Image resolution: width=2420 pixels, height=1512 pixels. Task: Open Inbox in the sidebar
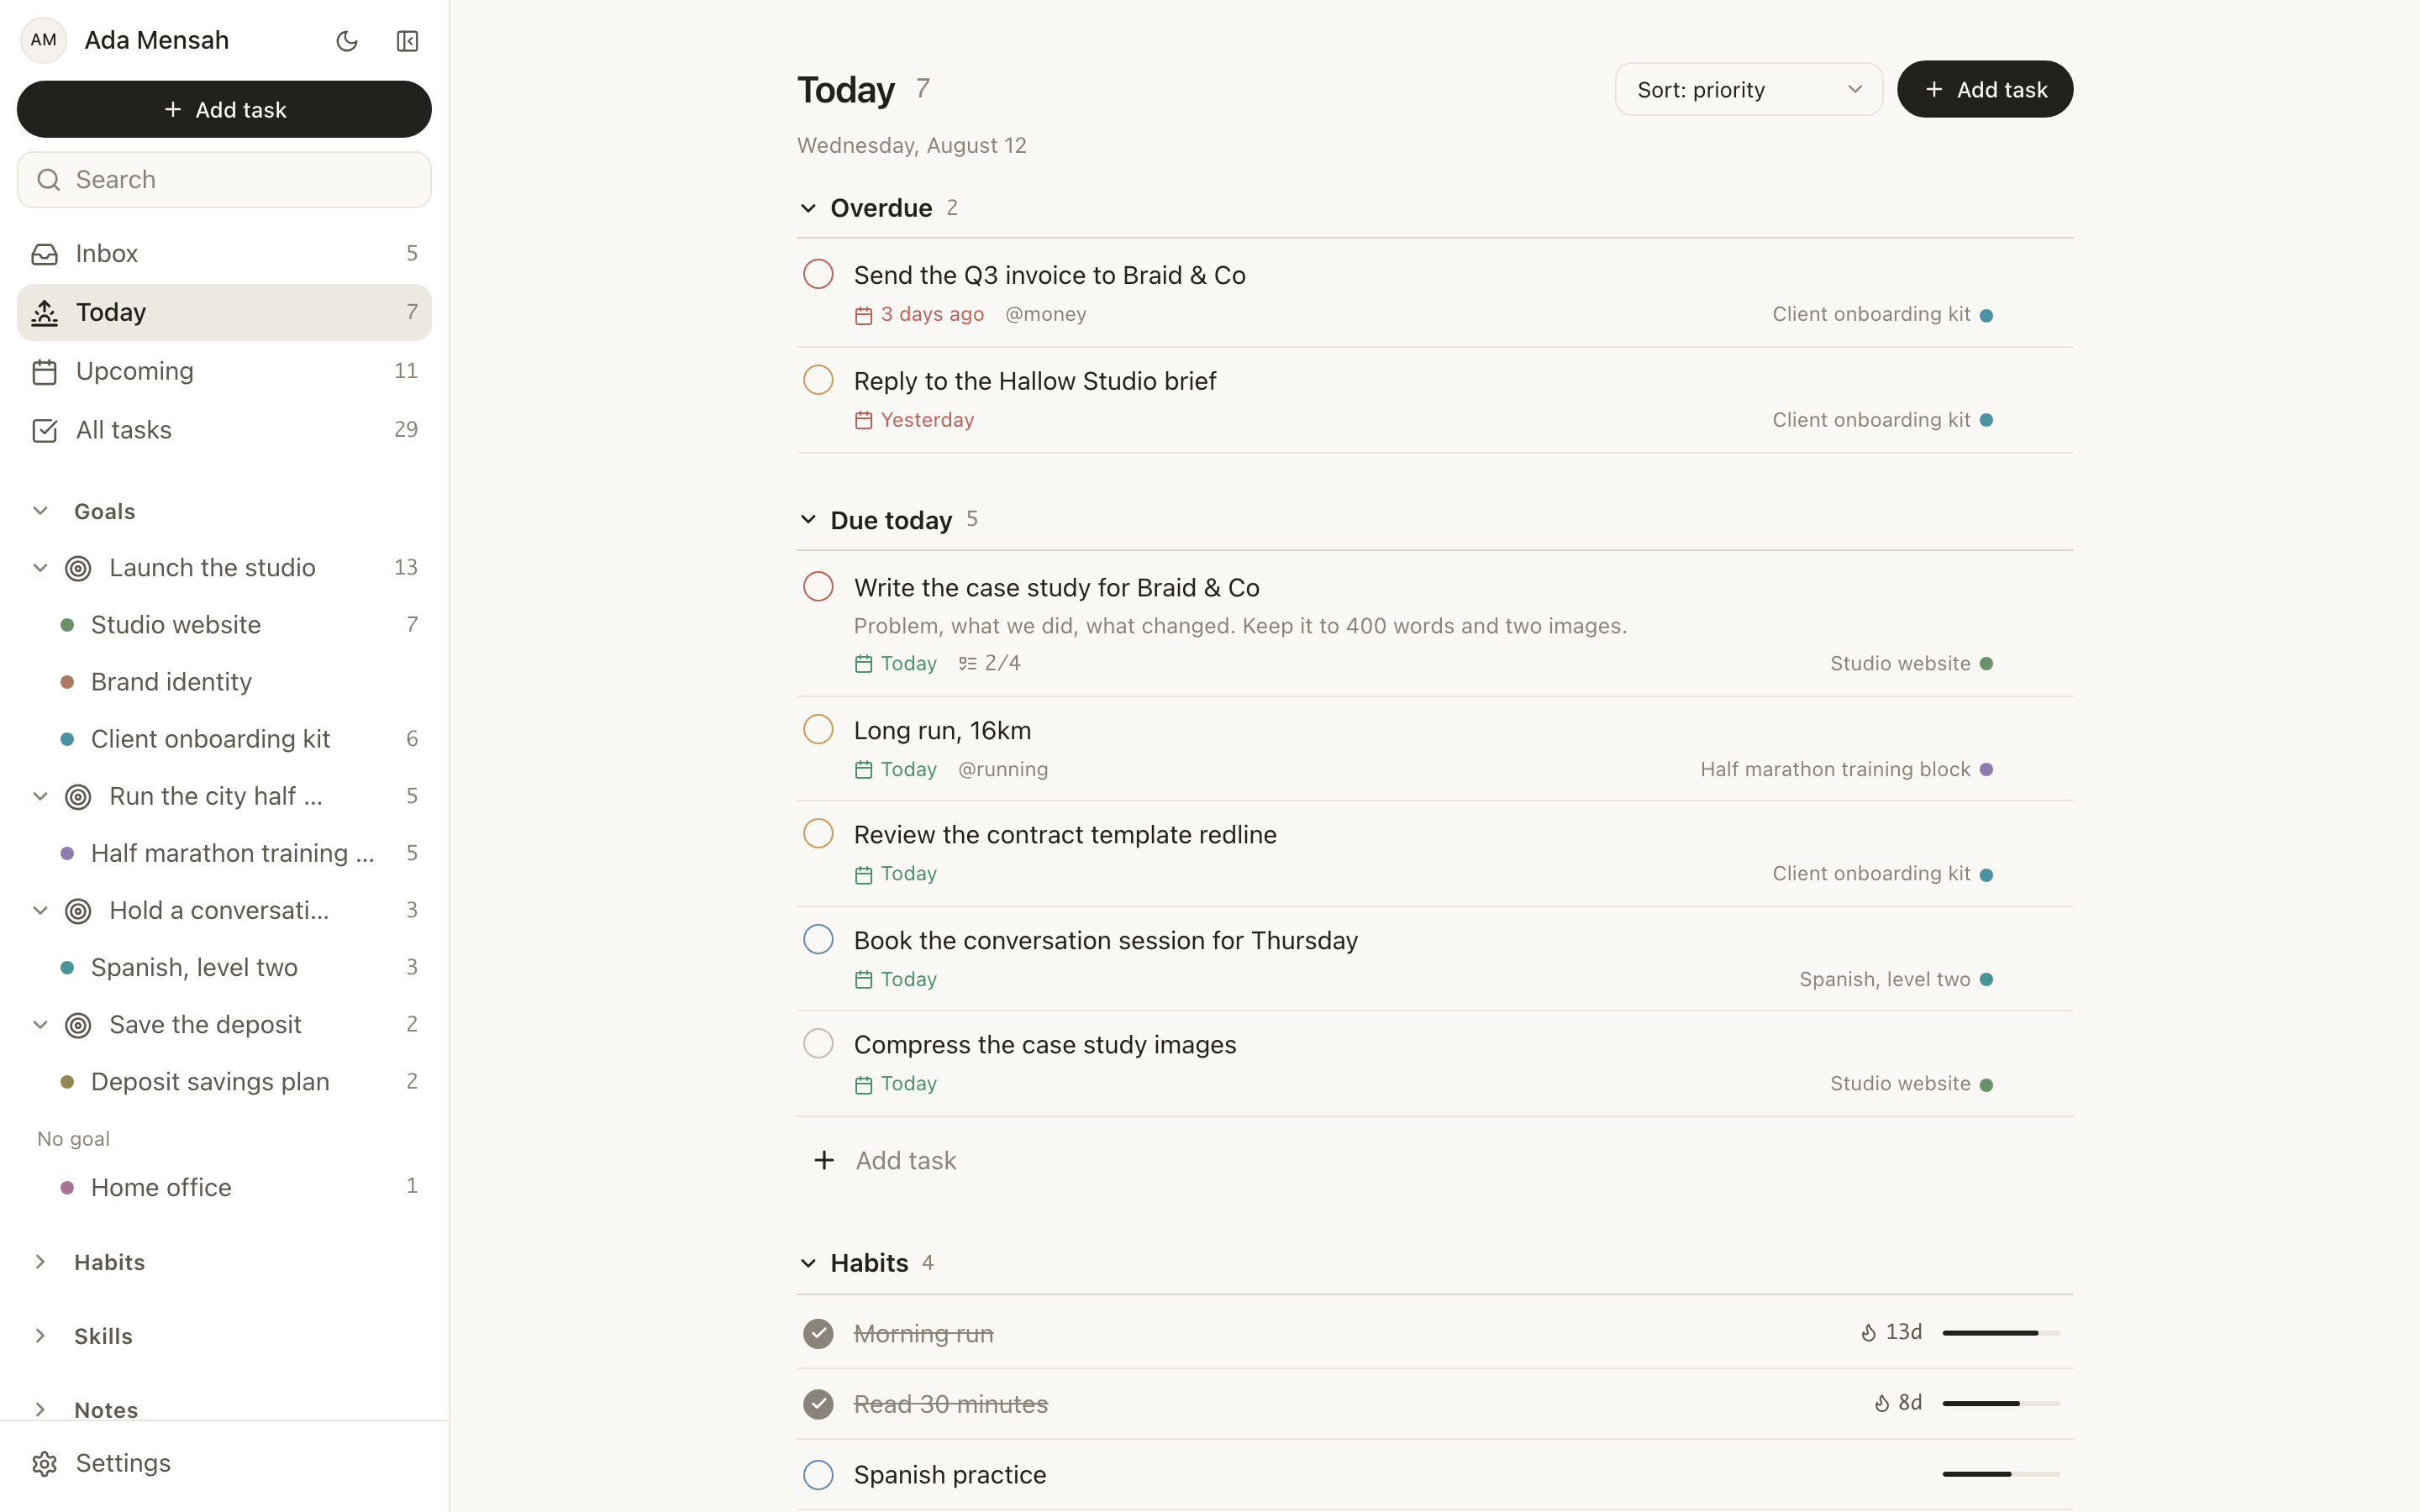(224, 254)
